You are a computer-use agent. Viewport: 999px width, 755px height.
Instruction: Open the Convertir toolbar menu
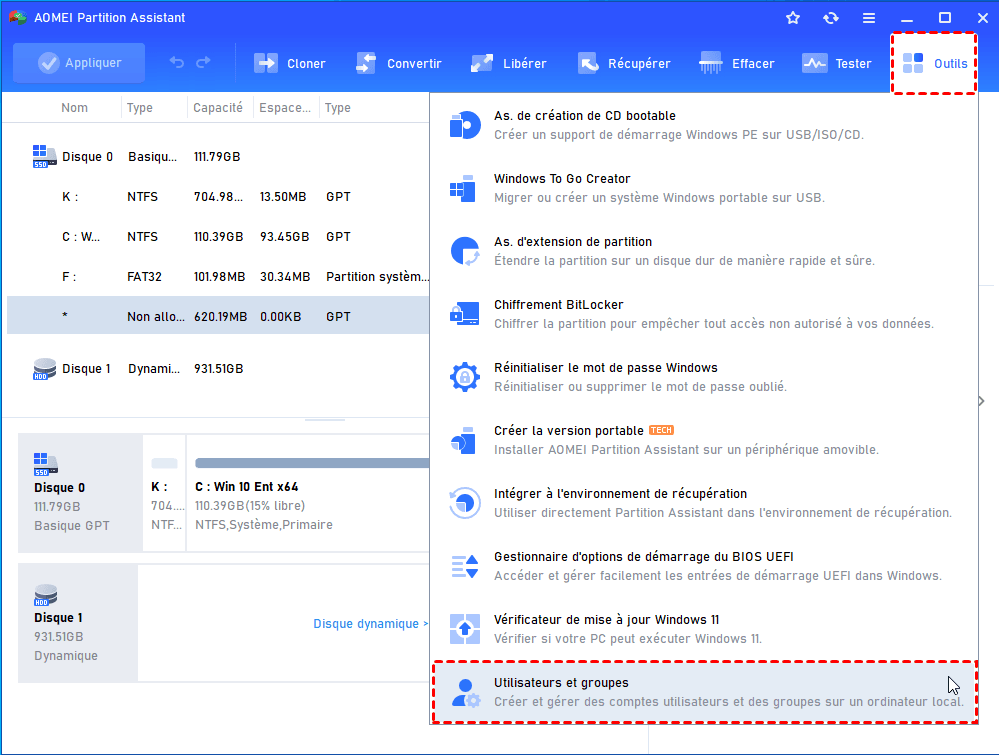pyautogui.click(x=398, y=63)
